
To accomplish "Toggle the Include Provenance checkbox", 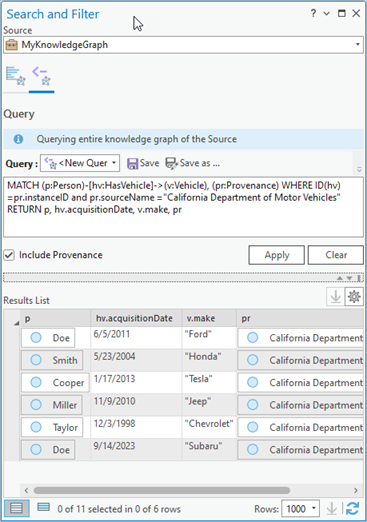I will tap(9, 255).
